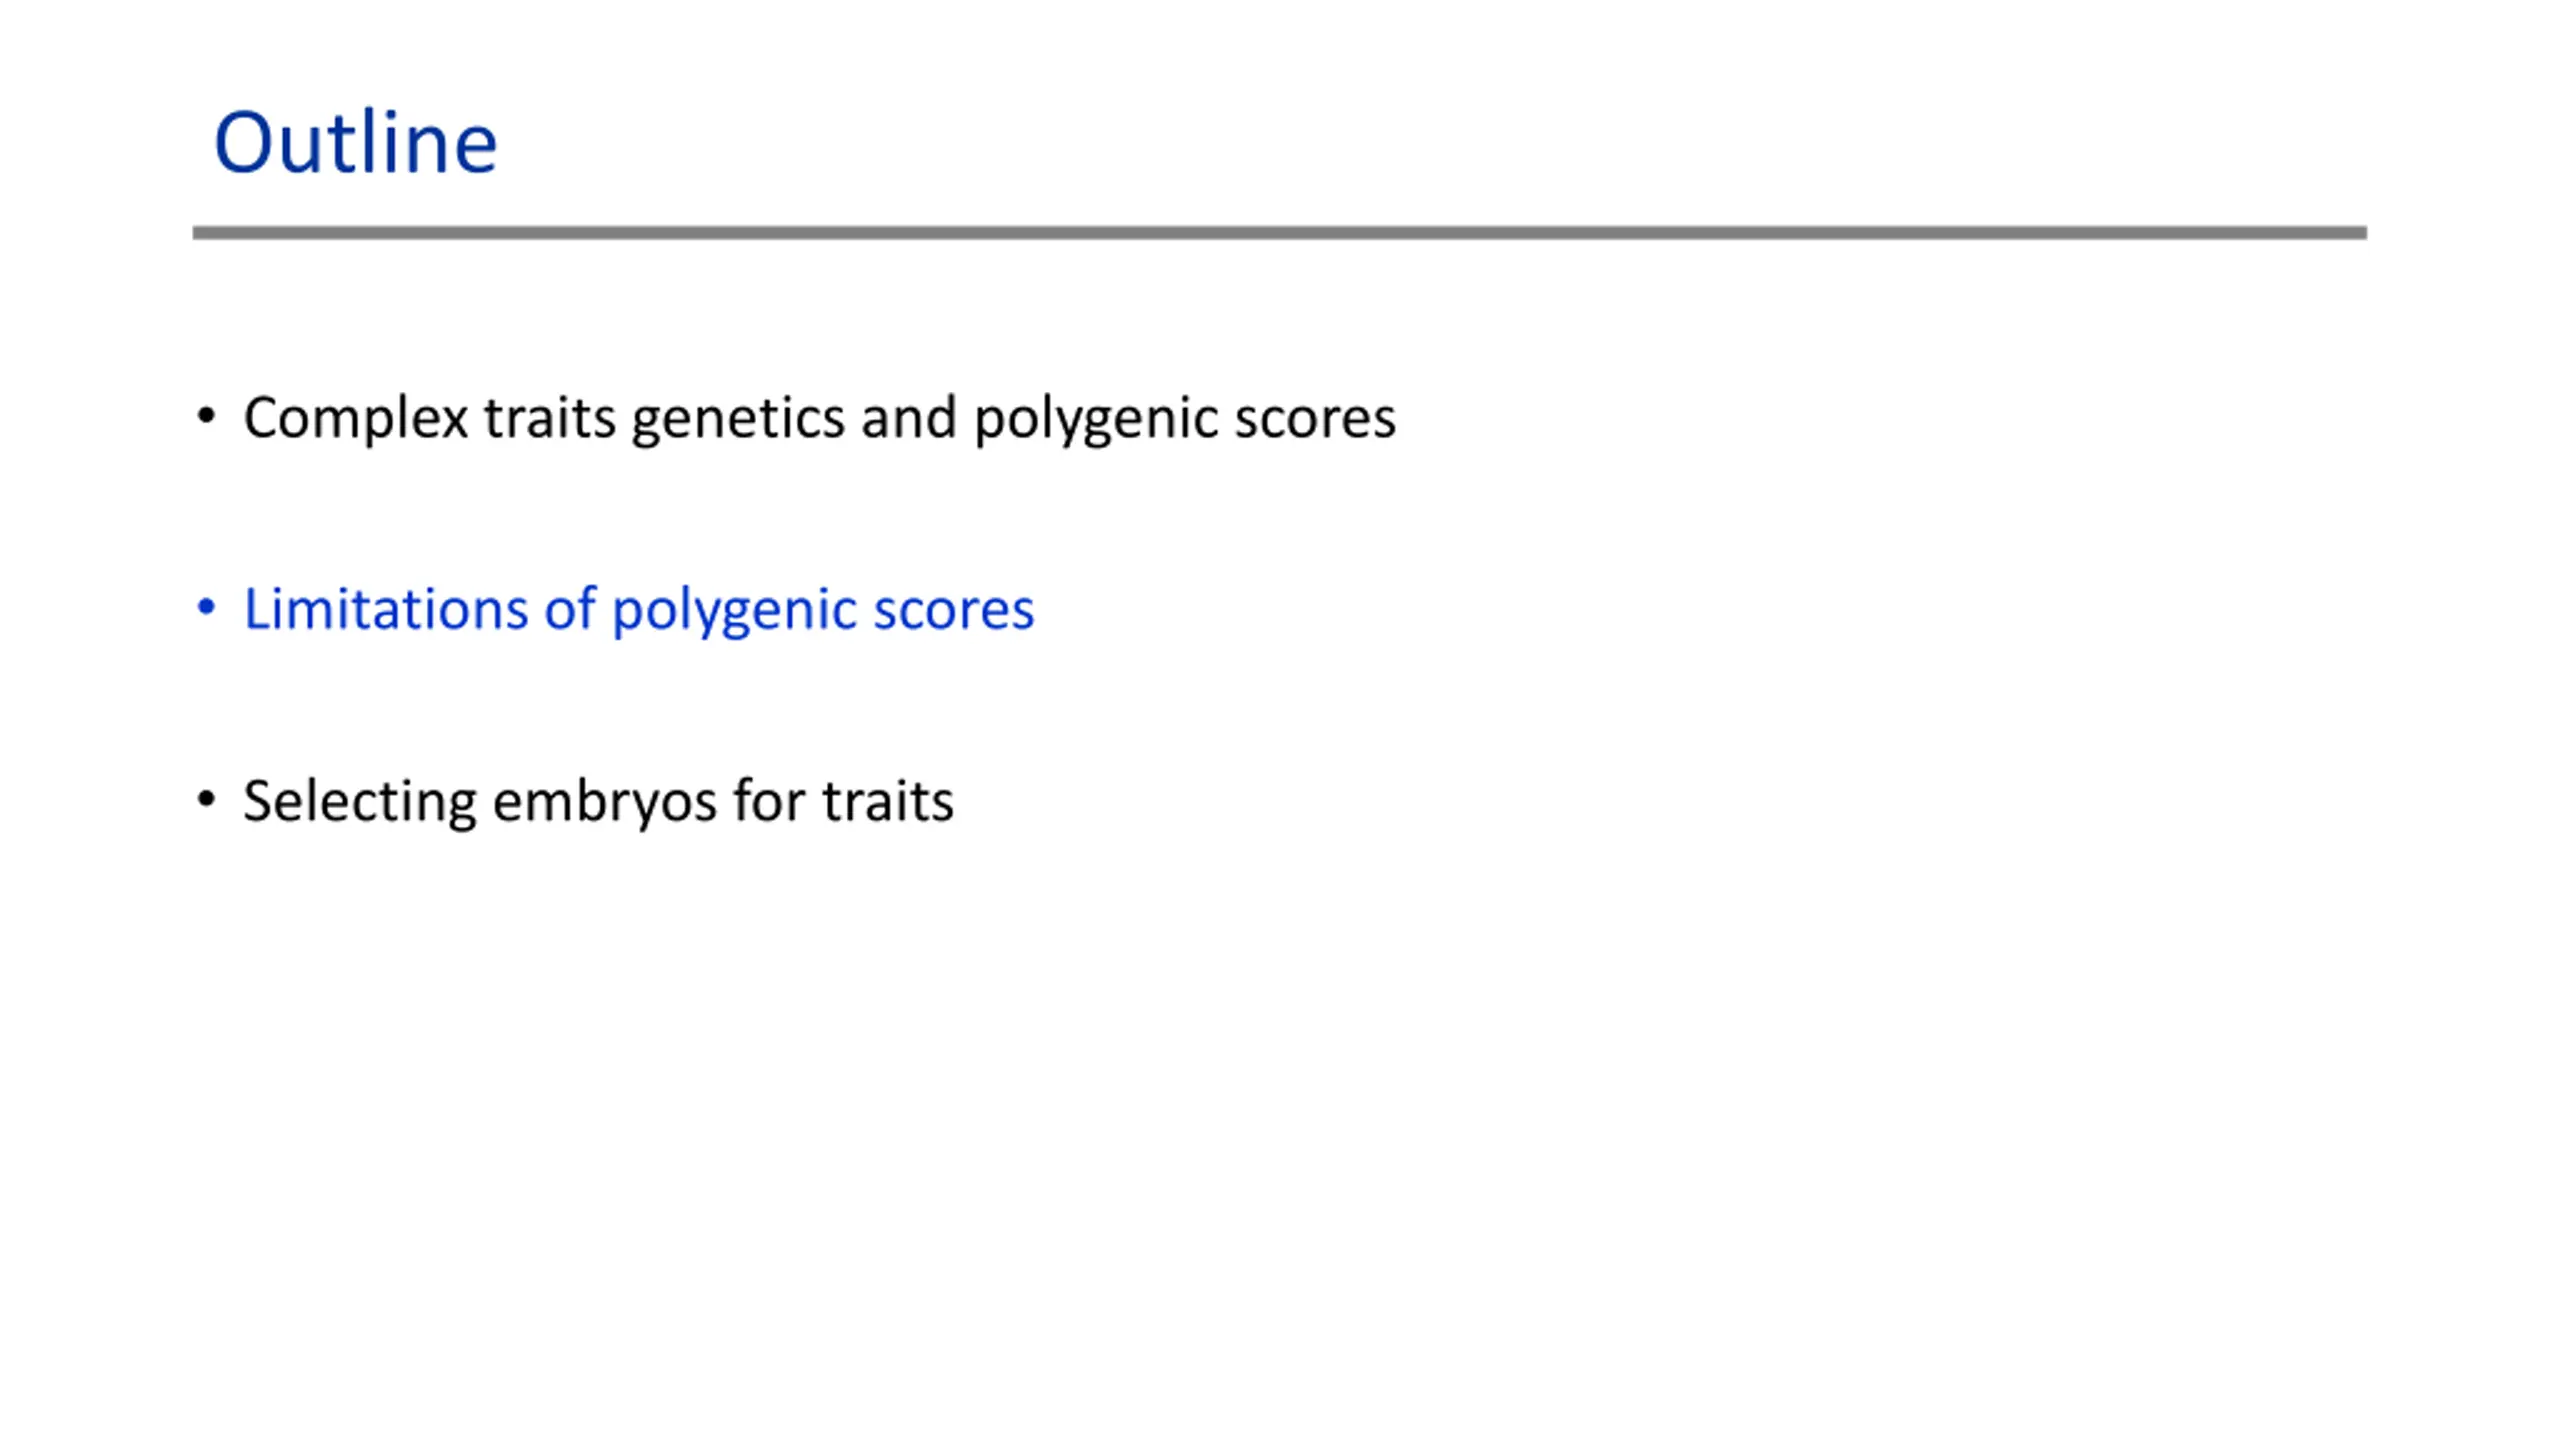Screen dimensions: 2560x1440
Task: Click the word "scores" ending the first bullet
Action: pos(1314,418)
